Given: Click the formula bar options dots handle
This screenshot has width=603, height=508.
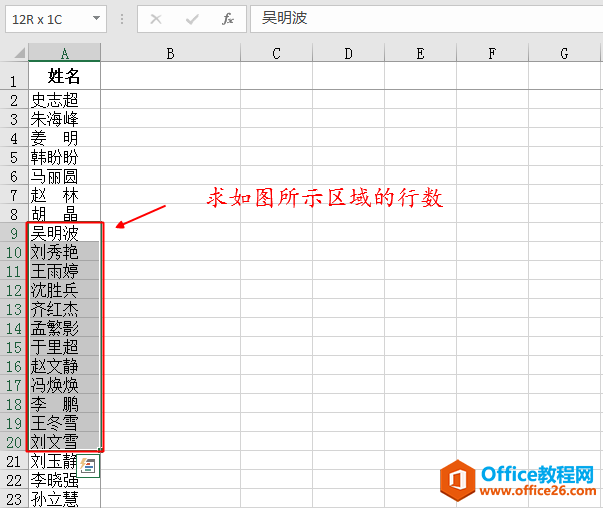Looking at the screenshot, I should (122, 19).
